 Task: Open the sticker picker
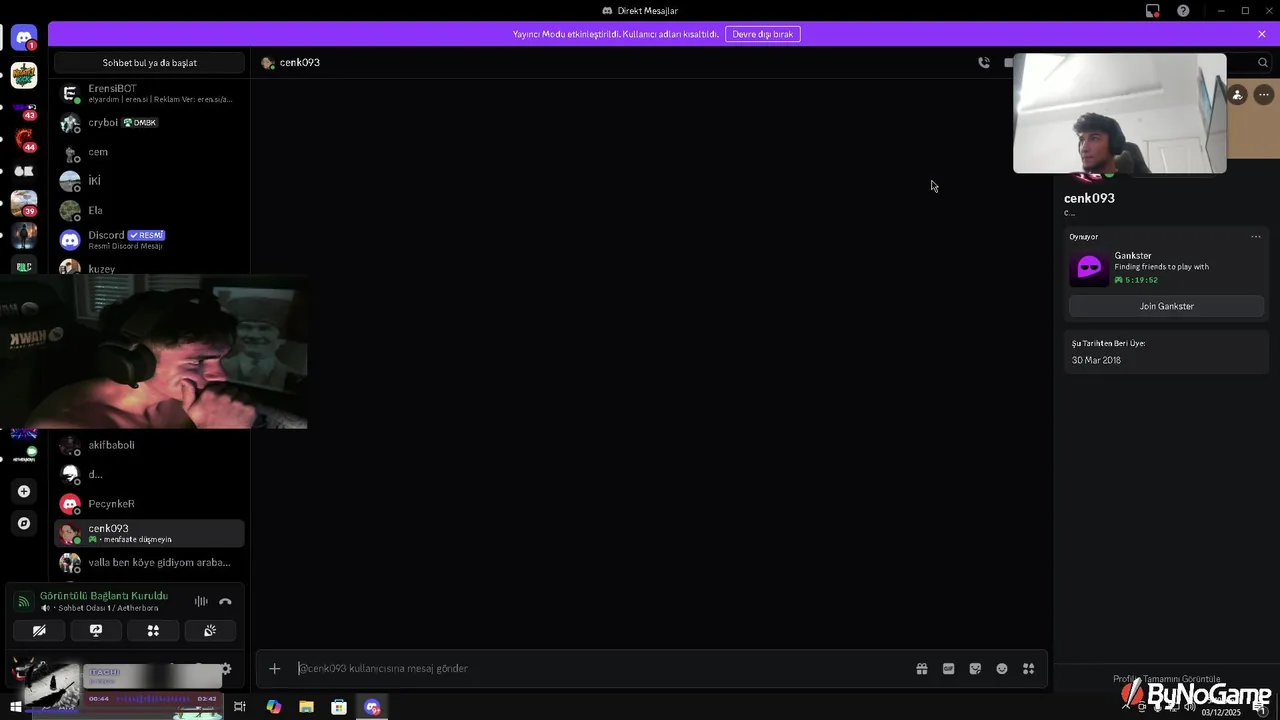[975, 669]
